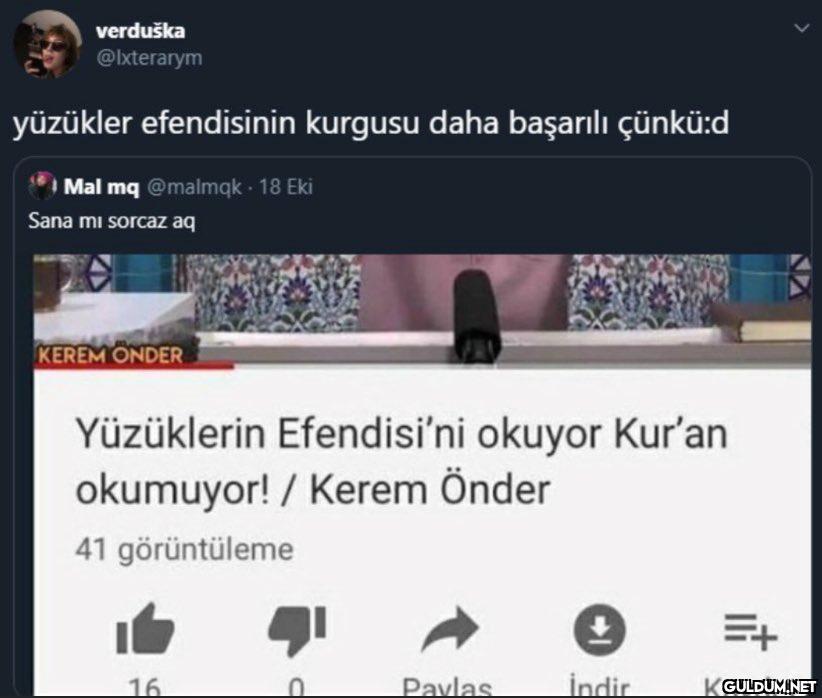Image resolution: width=822 pixels, height=698 pixels.
Task: Expand the tweet options chevron
Action: click(802, 28)
